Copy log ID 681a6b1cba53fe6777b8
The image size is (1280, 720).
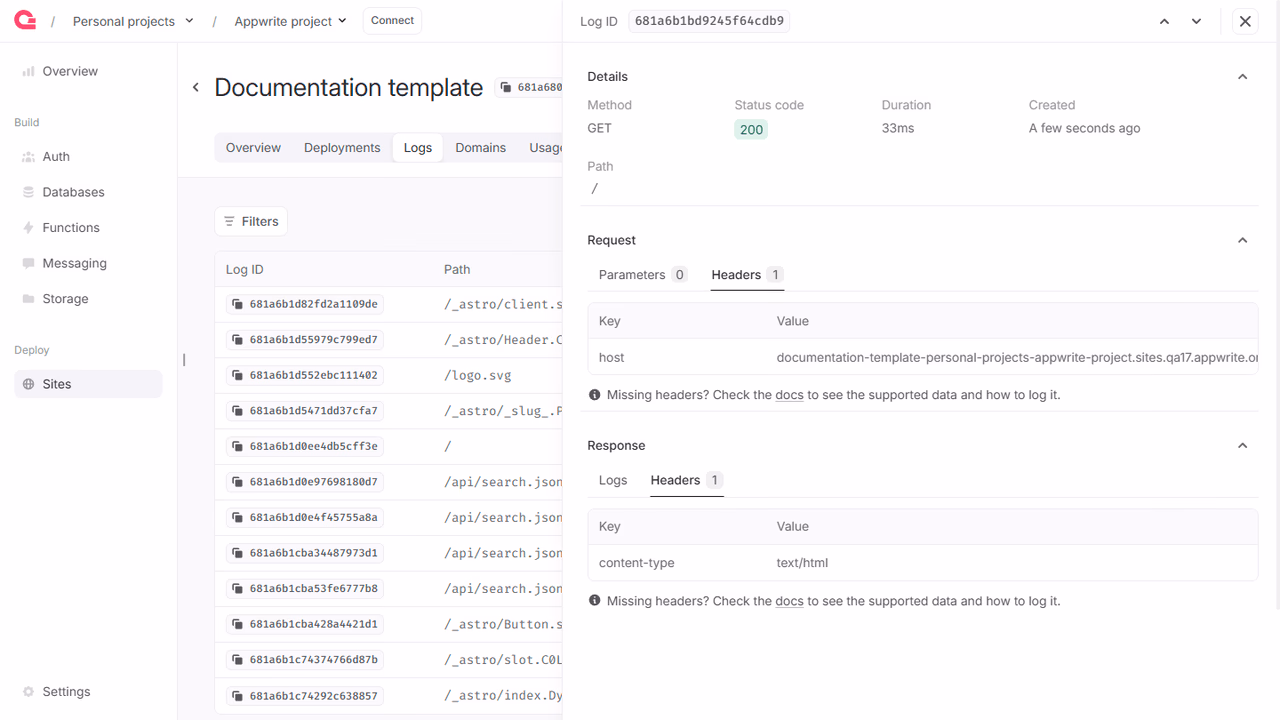click(x=304, y=589)
